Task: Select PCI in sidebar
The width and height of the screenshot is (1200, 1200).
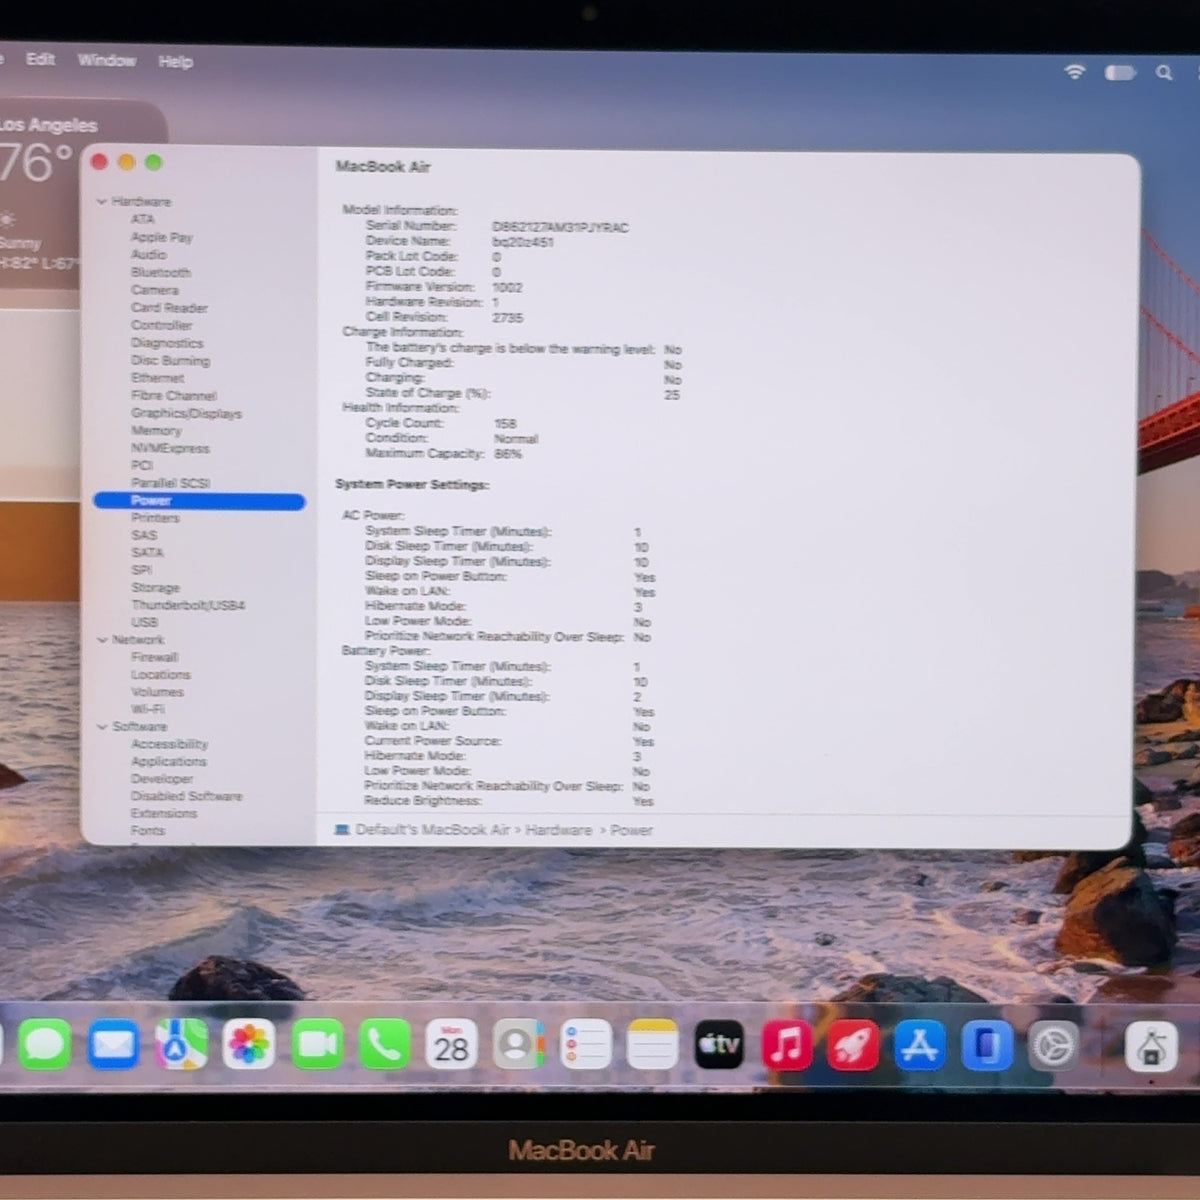Action: coord(142,465)
